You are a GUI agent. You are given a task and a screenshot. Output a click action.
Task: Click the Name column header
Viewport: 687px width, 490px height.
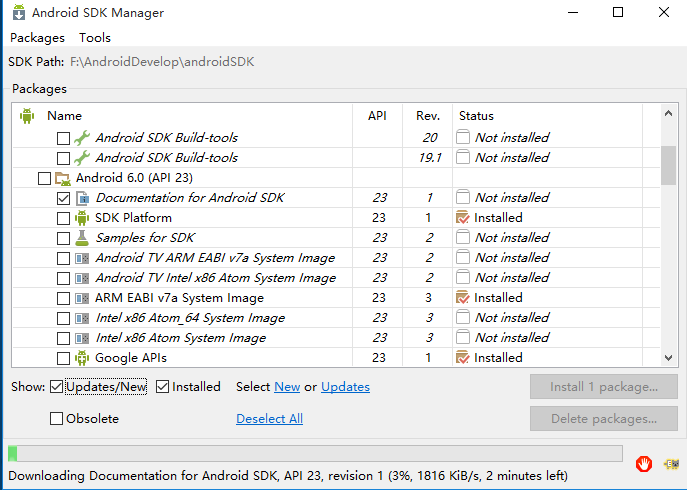coord(64,116)
